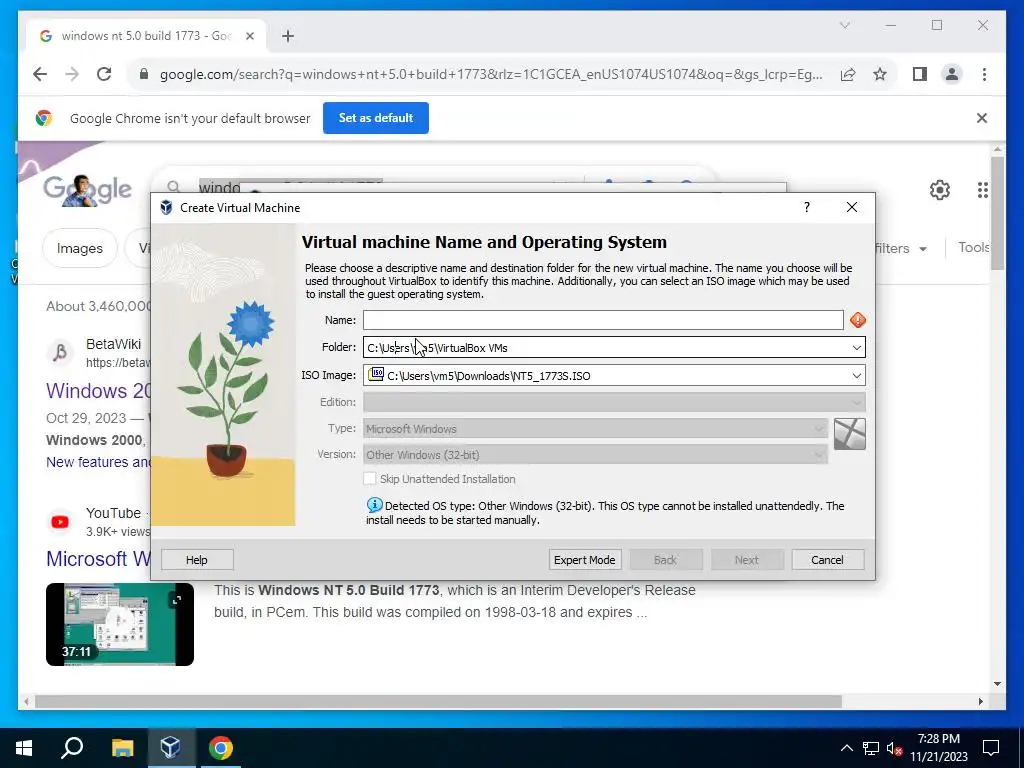Close the Create Virtual Machine dialog

852,207
